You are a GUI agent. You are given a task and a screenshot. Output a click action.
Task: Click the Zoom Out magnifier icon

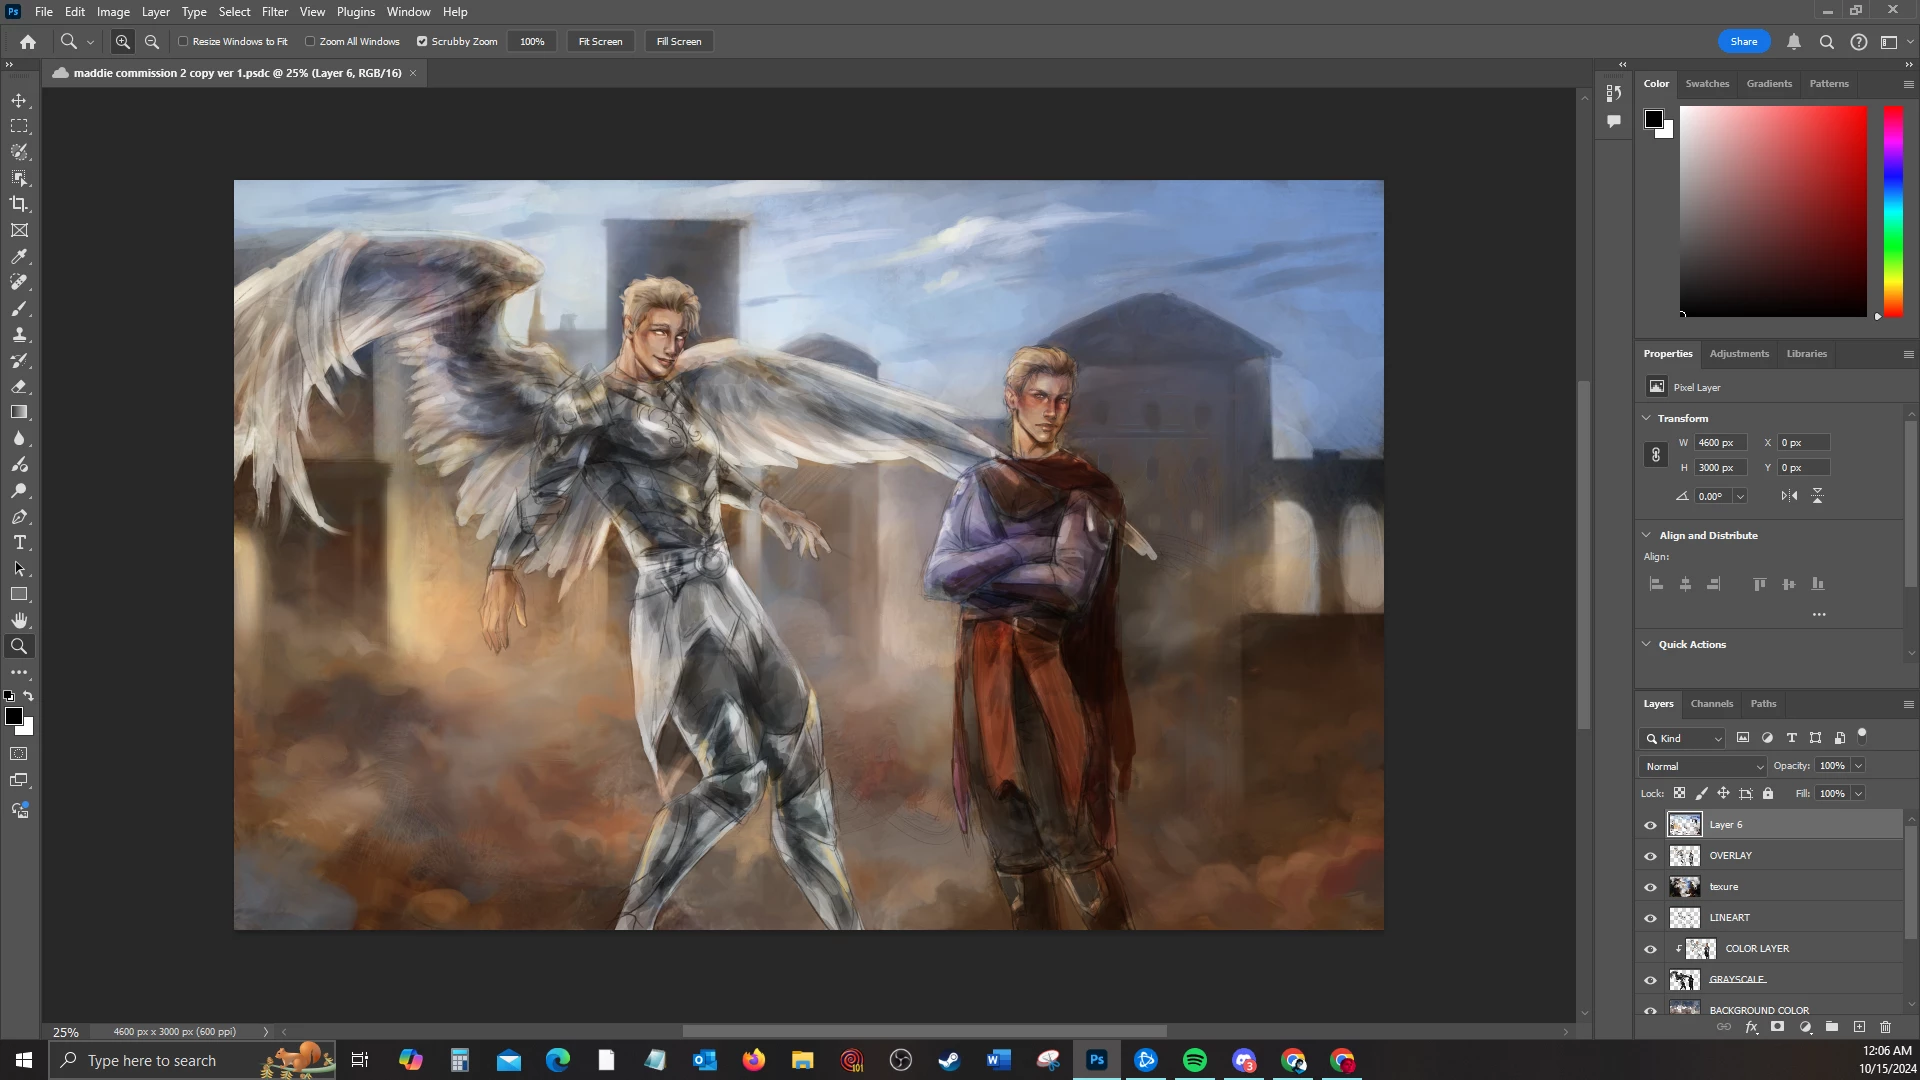click(152, 42)
